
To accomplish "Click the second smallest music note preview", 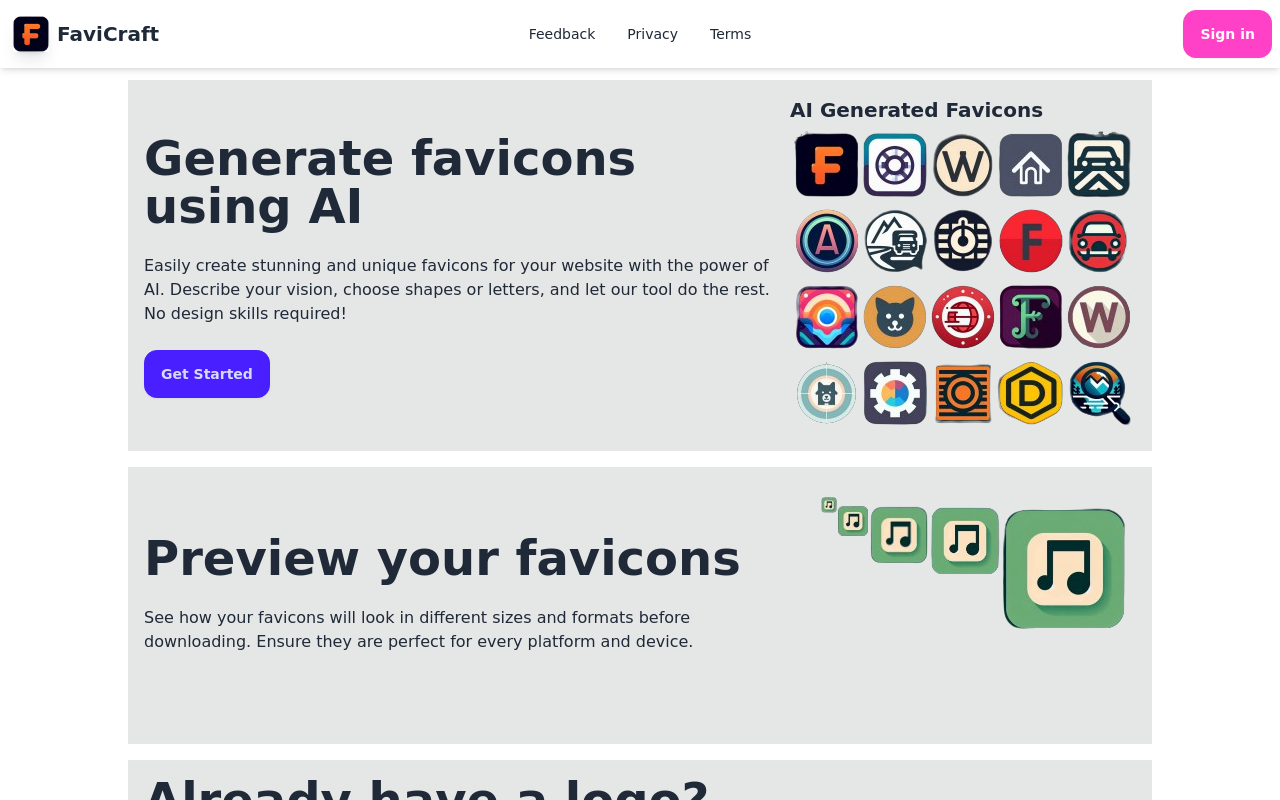I will [853, 521].
